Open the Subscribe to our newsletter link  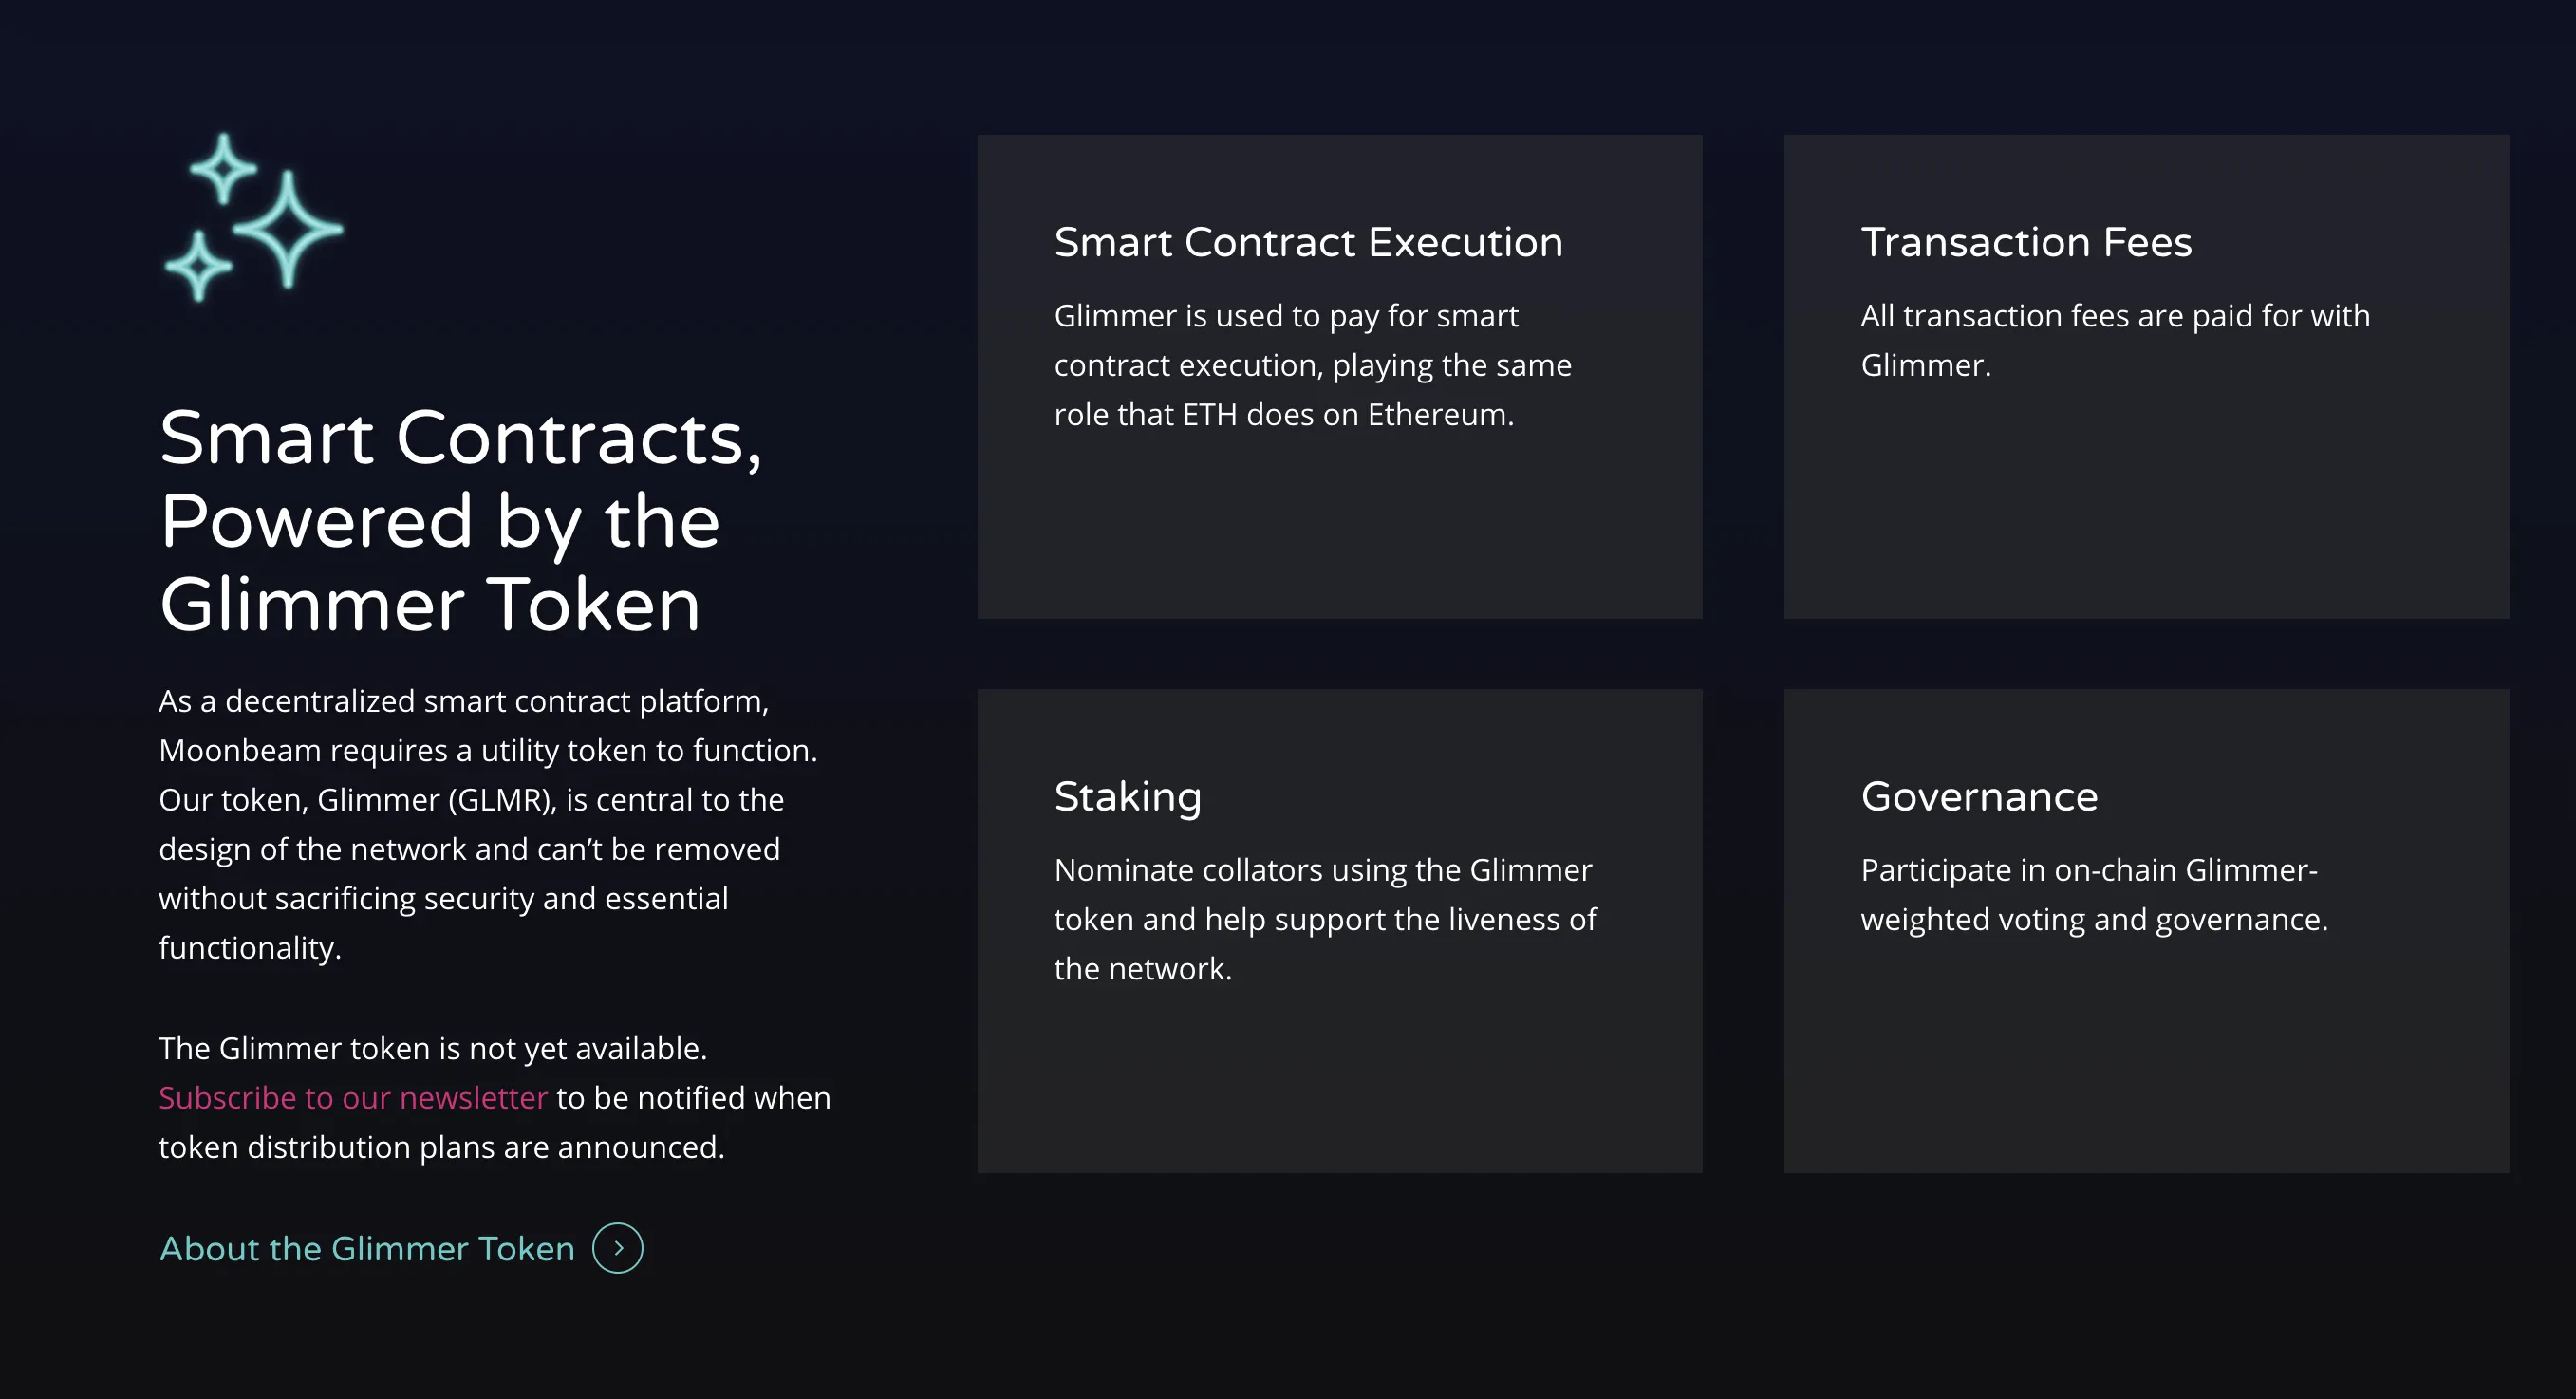click(x=353, y=1097)
